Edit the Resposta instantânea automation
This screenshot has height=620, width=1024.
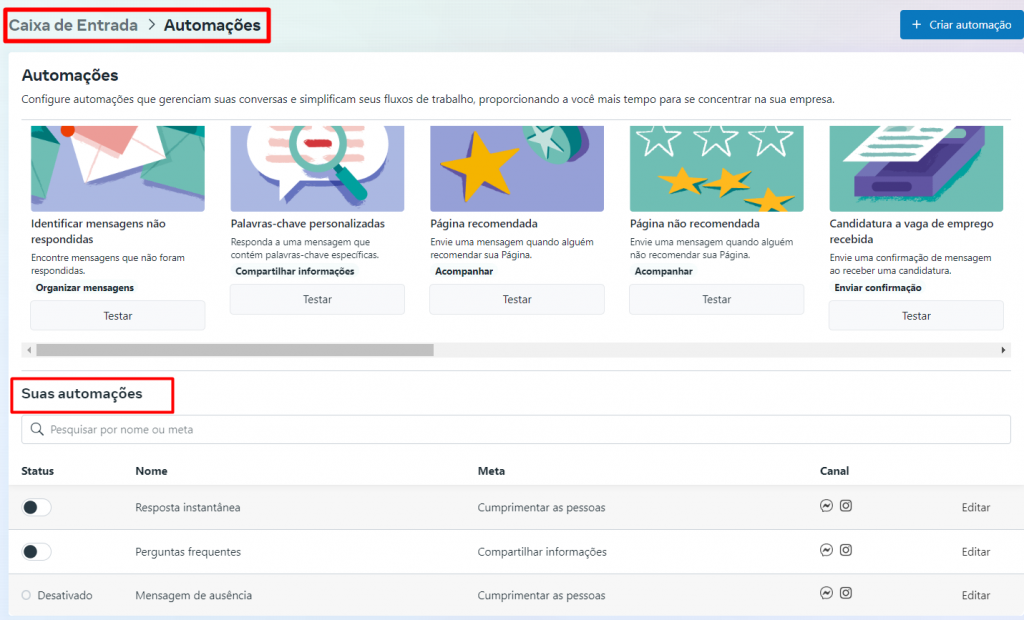click(x=975, y=508)
